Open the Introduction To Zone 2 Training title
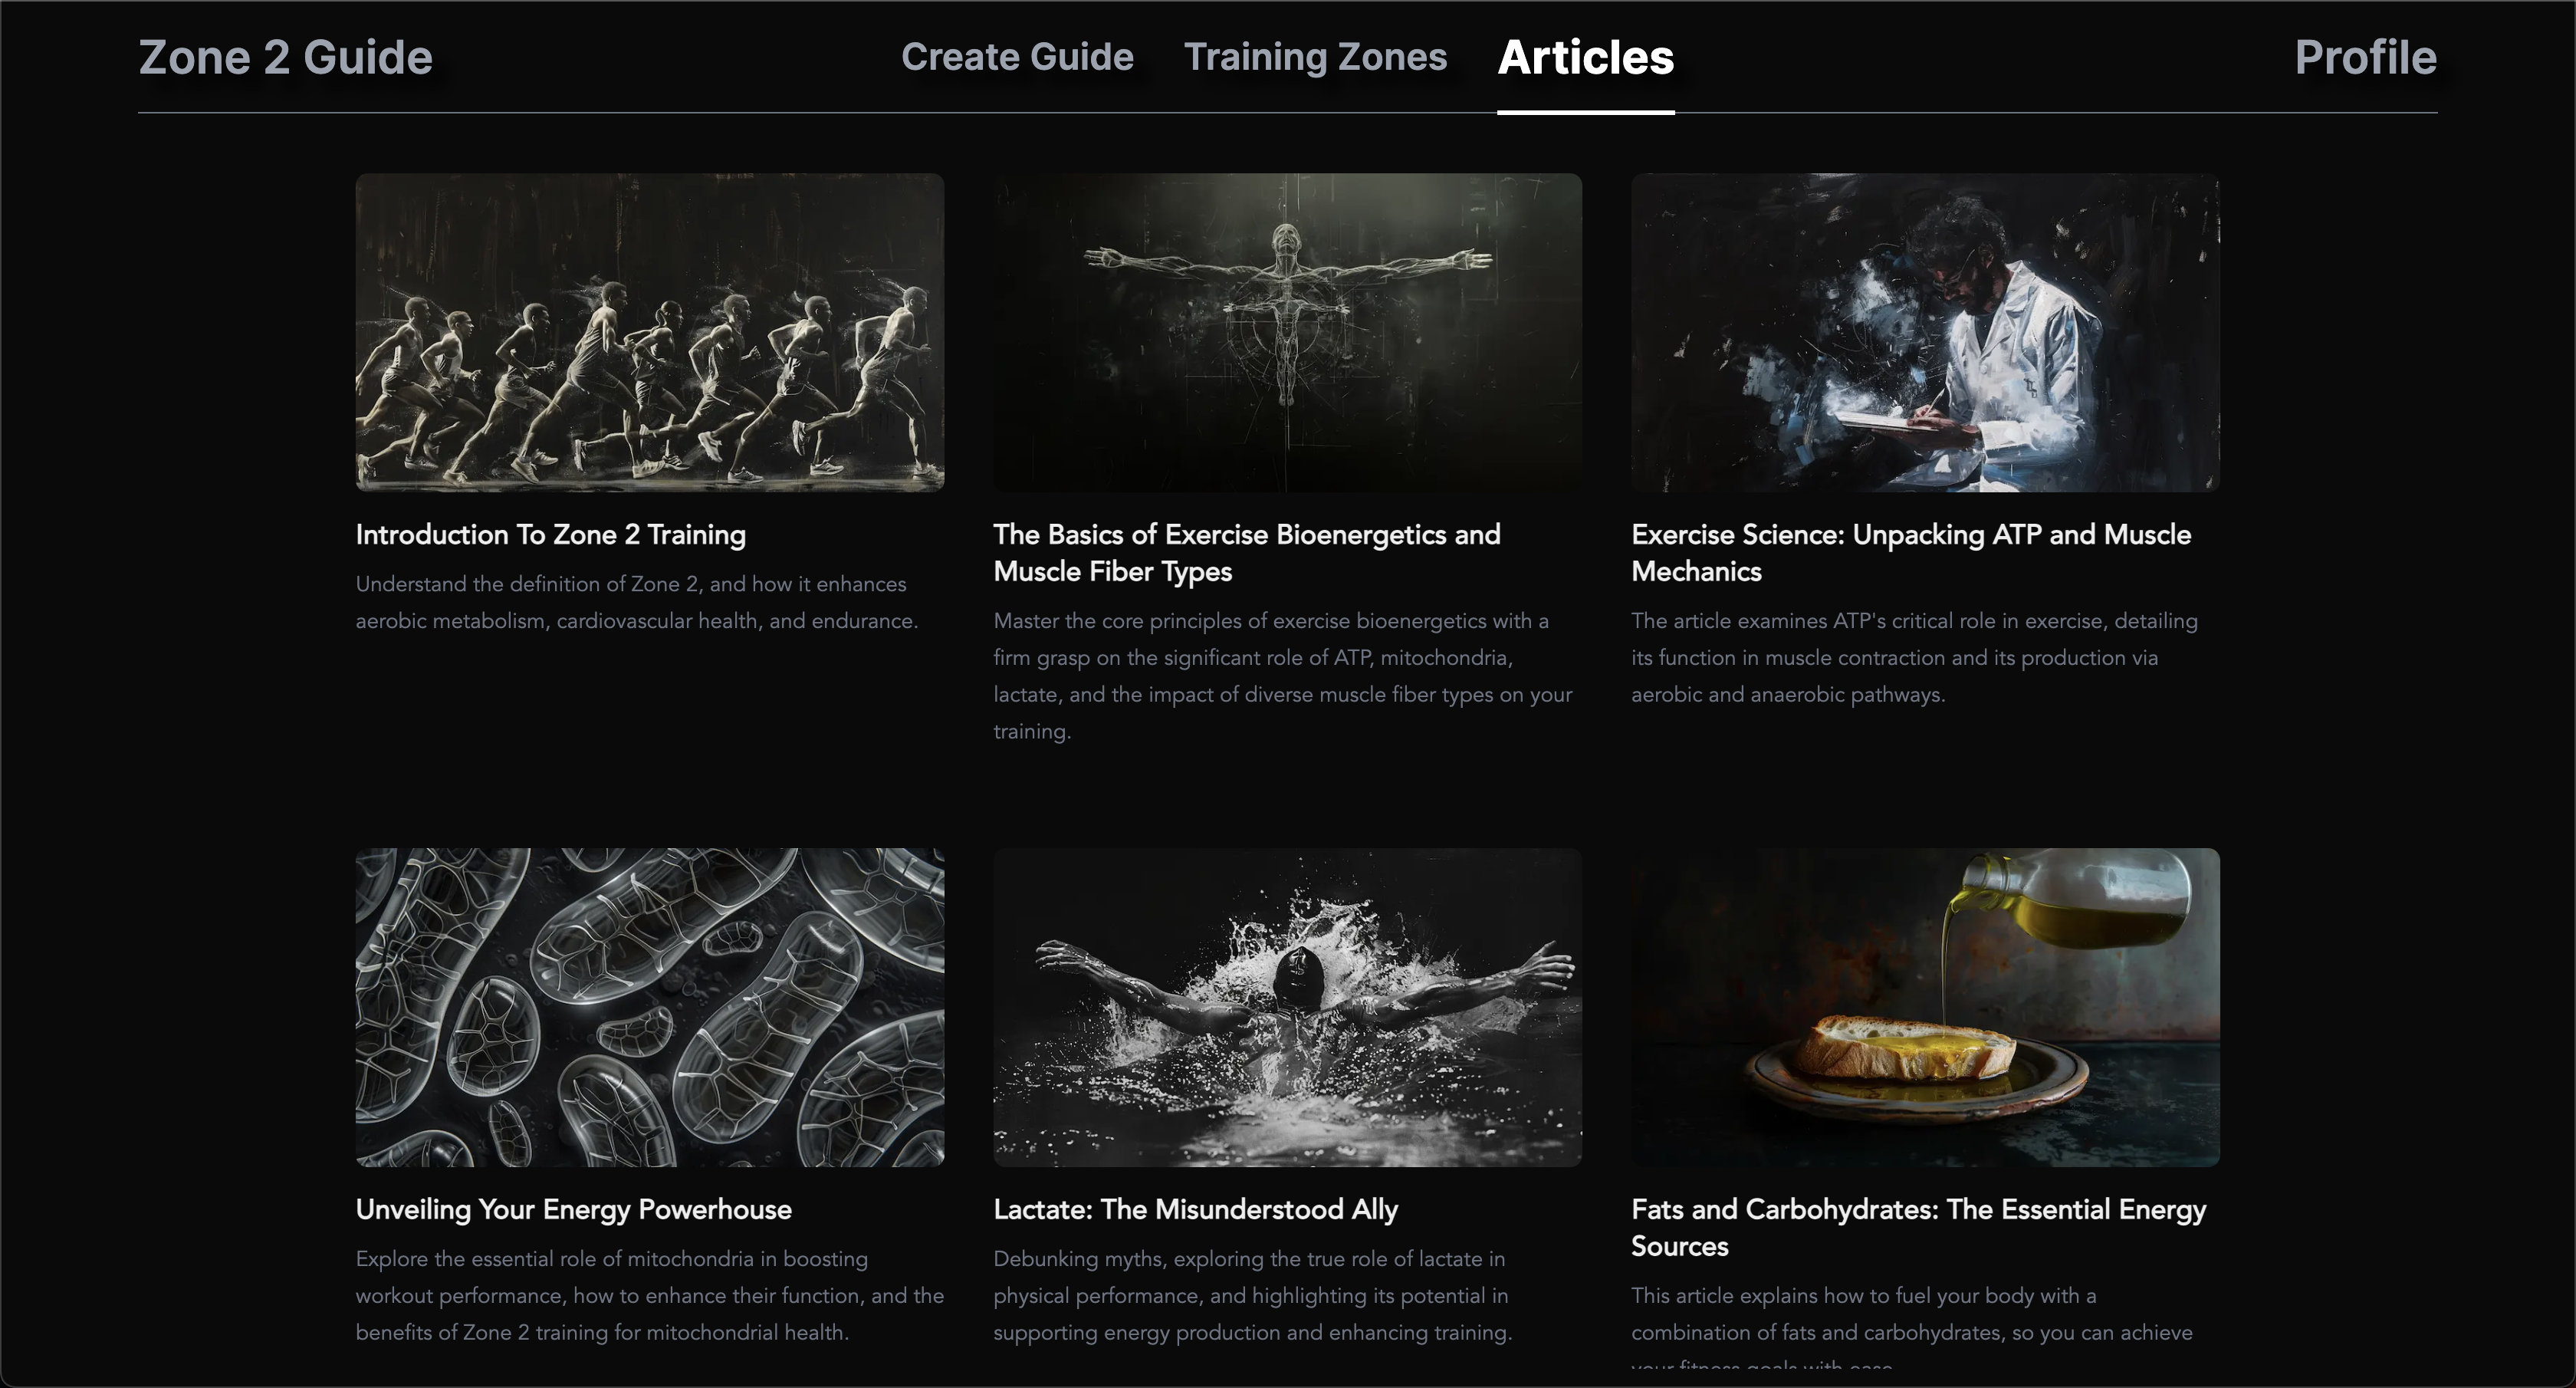Image resolution: width=2576 pixels, height=1388 pixels. (x=550, y=535)
